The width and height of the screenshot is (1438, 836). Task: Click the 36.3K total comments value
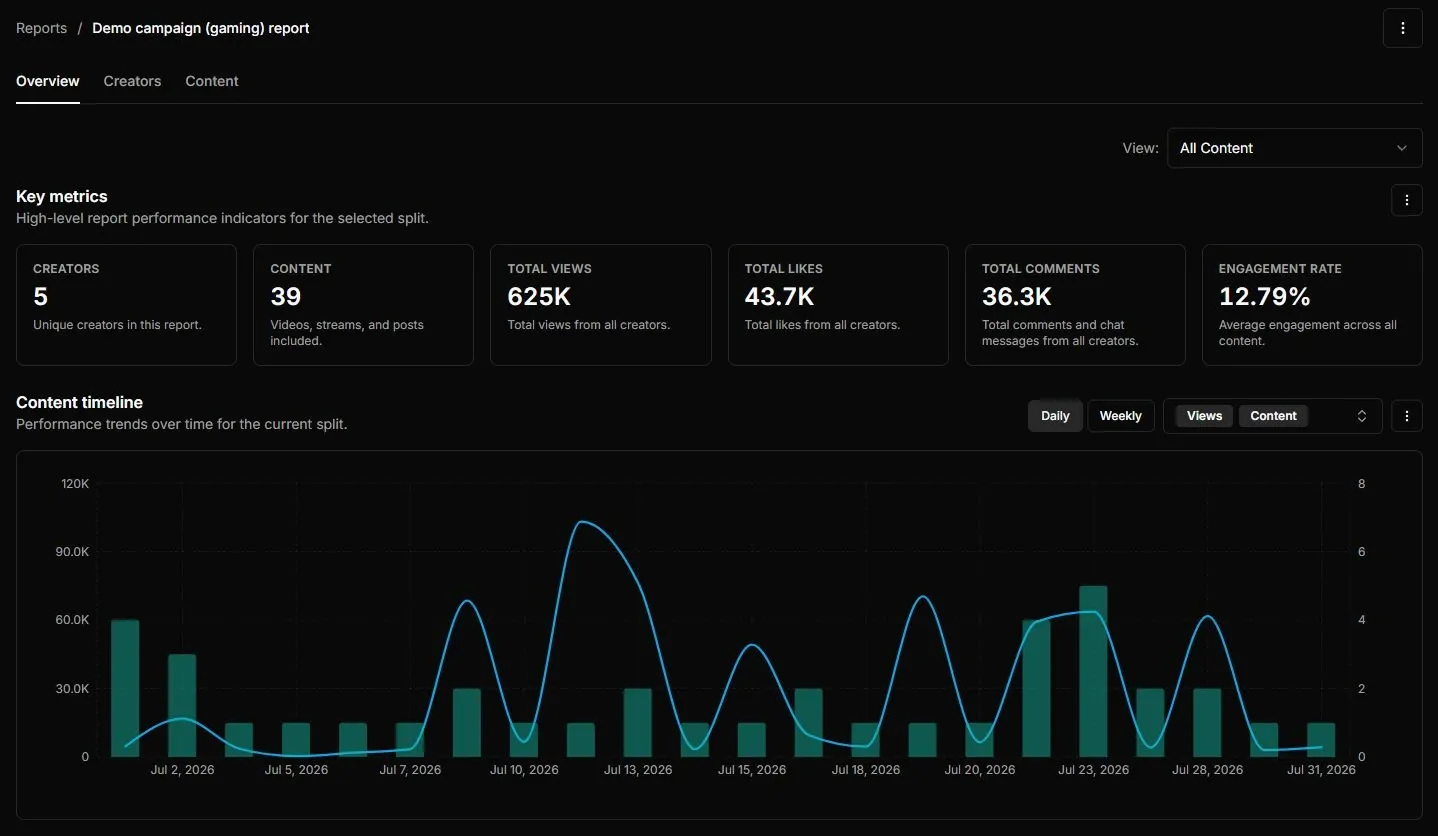(x=1017, y=296)
